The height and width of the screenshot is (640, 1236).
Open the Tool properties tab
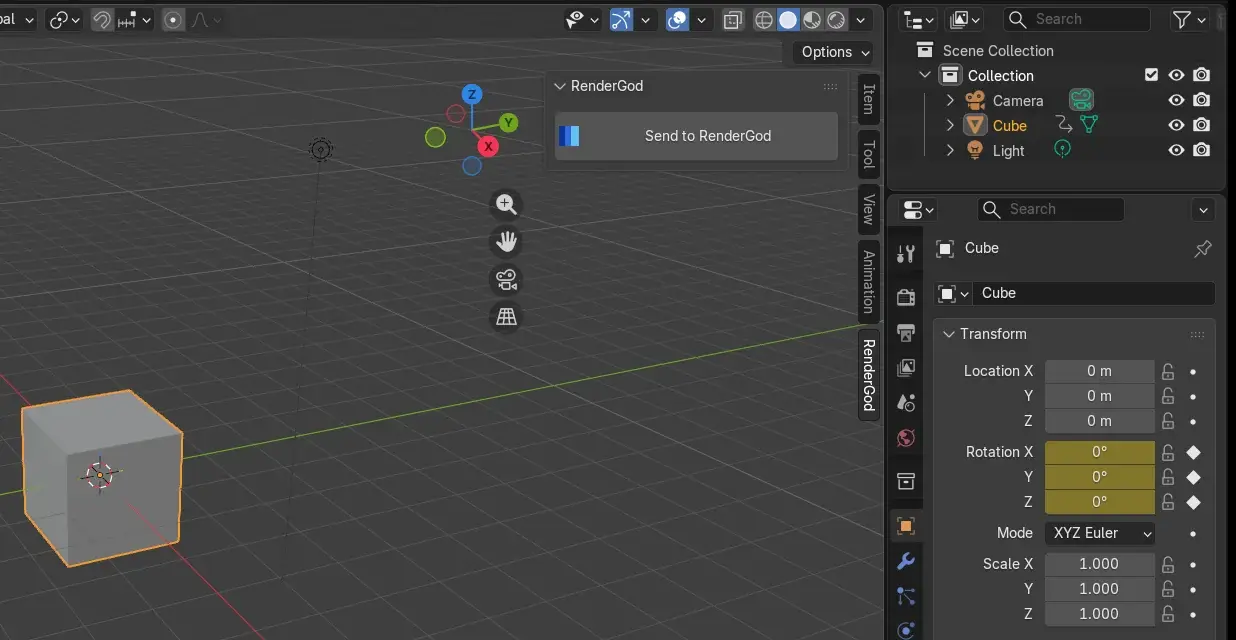click(906, 254)
